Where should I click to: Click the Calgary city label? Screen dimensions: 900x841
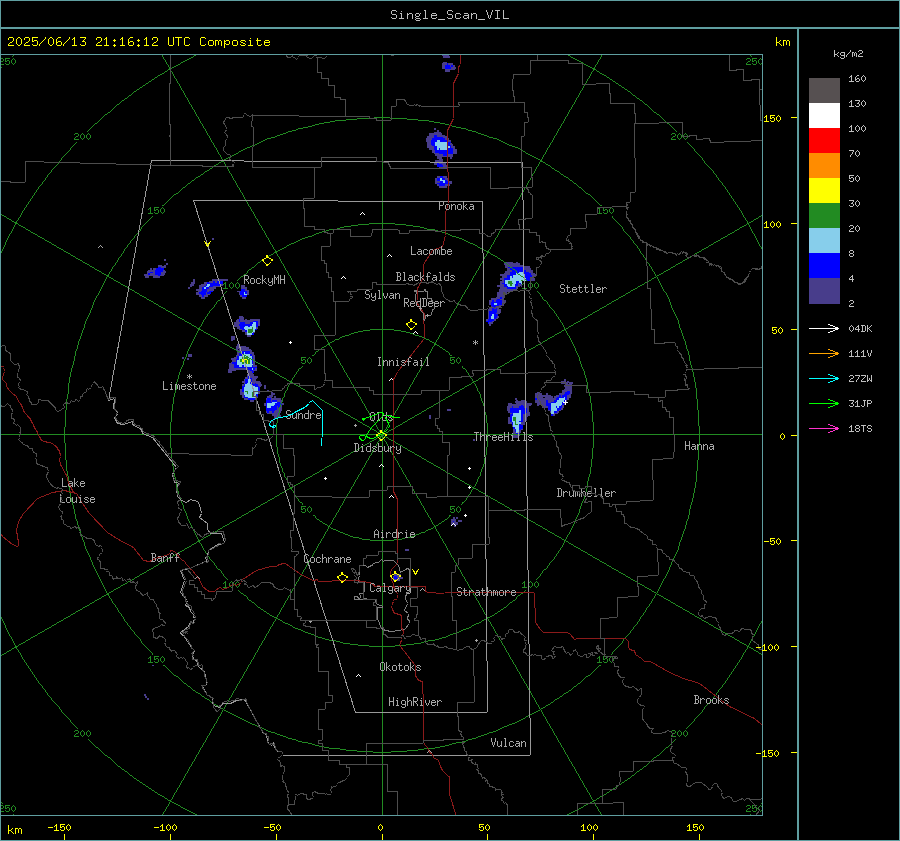390,588
